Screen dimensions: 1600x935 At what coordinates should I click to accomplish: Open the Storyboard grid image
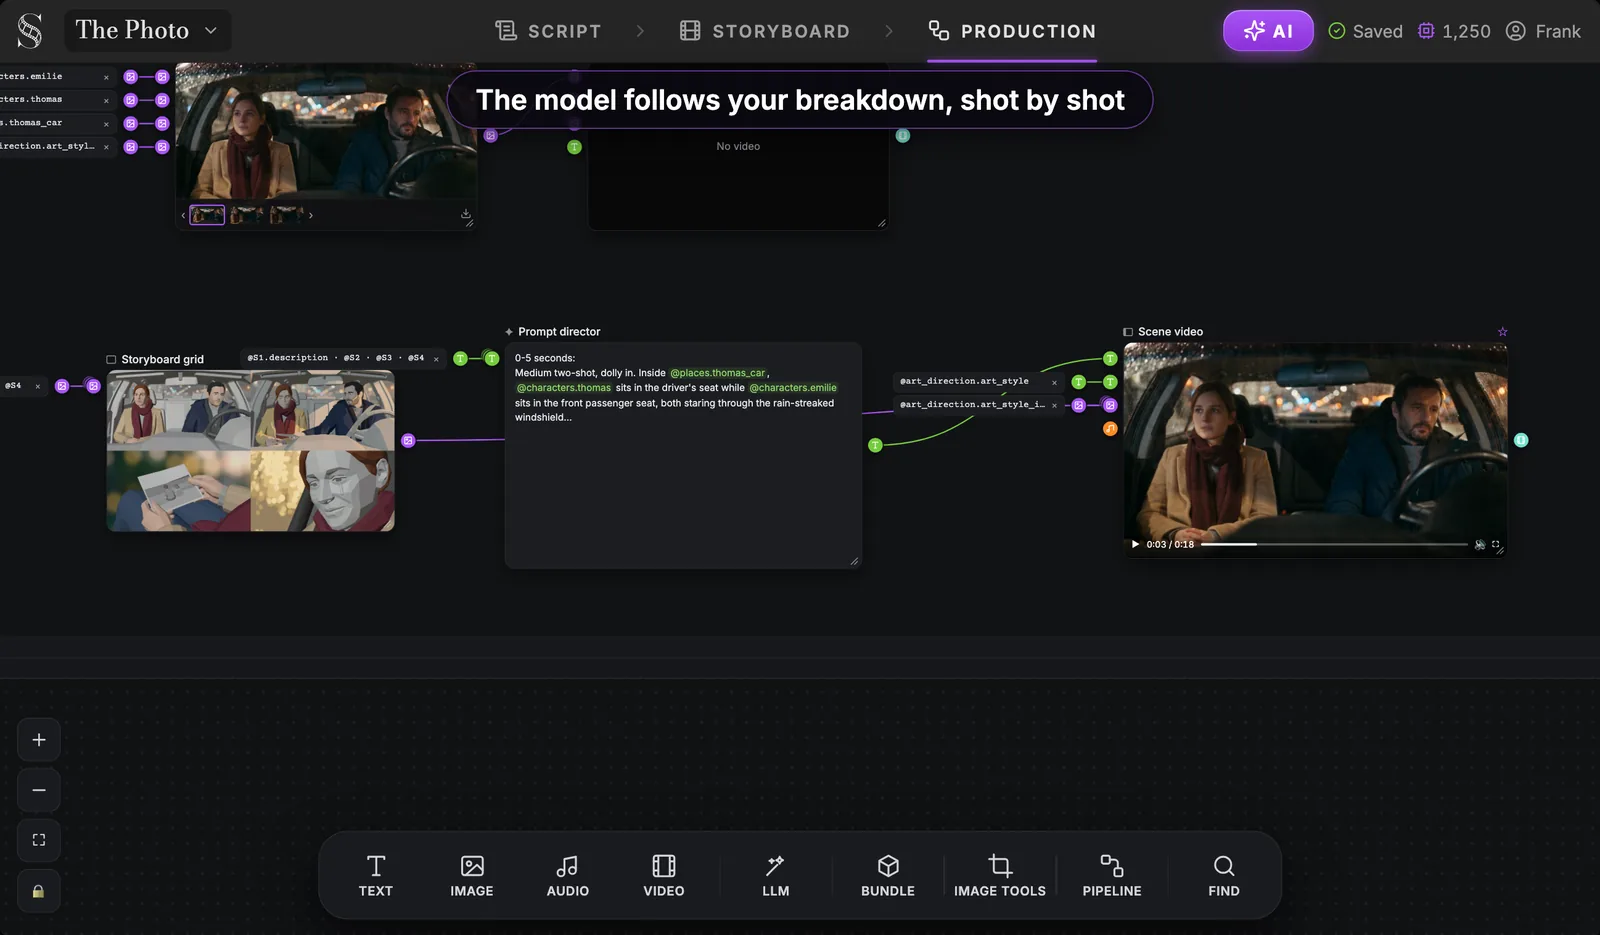tap(251, 451)
